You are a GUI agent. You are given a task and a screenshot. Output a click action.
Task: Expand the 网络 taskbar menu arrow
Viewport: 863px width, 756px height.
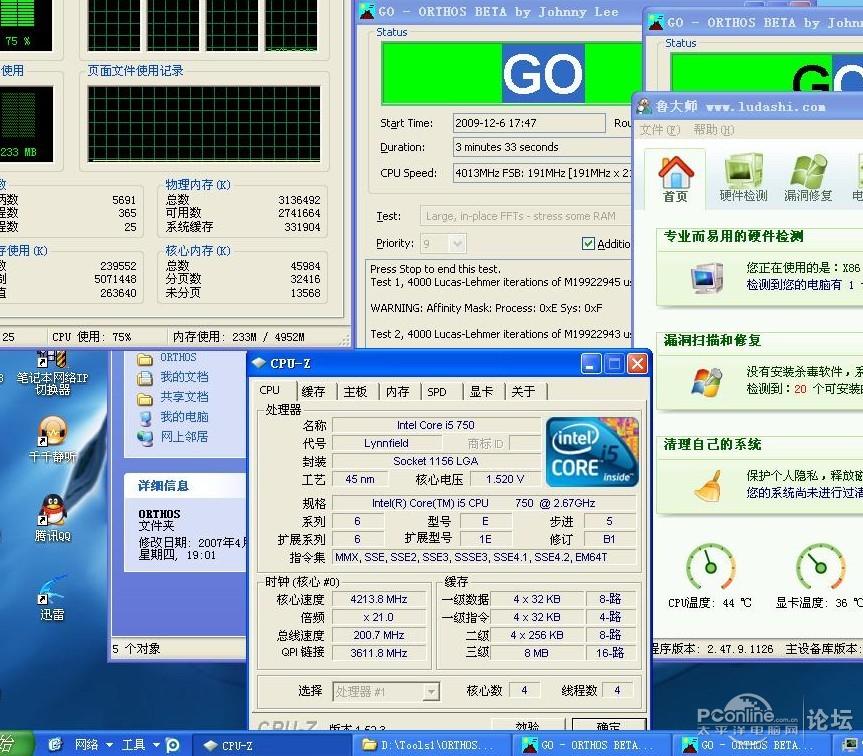[x=109, y=745]
